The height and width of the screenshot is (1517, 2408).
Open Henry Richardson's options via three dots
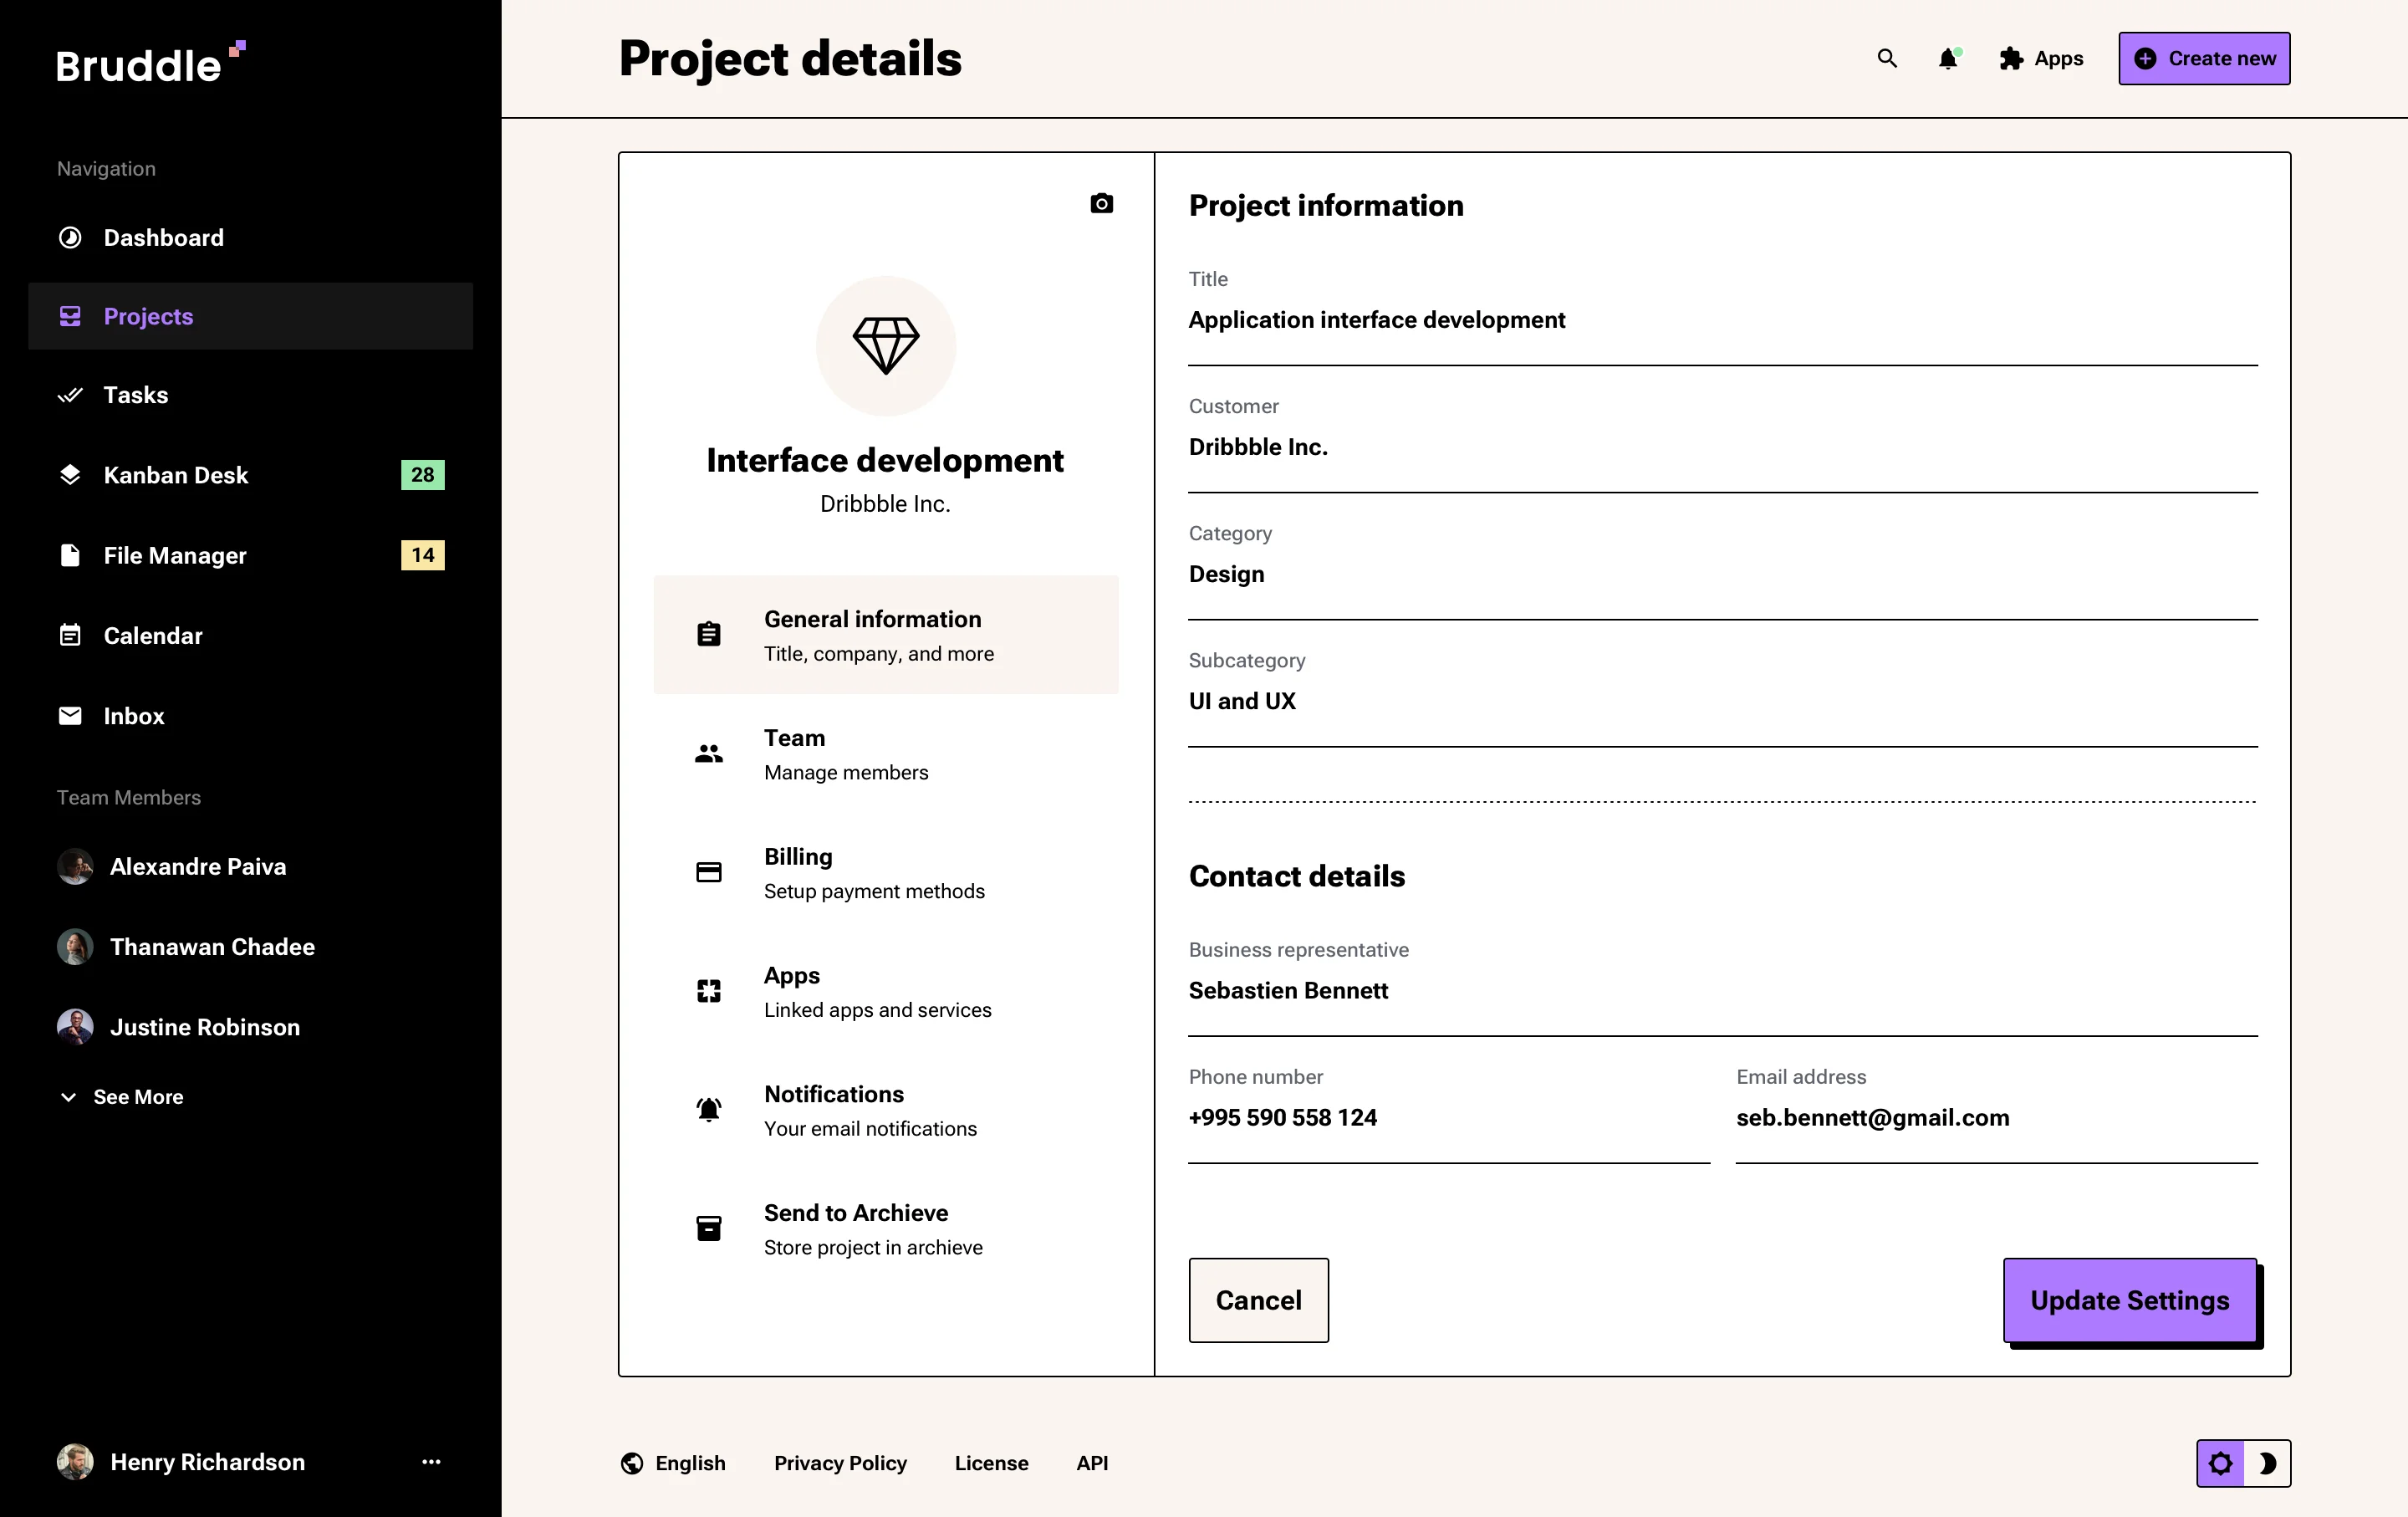(x=431, y=1462)
